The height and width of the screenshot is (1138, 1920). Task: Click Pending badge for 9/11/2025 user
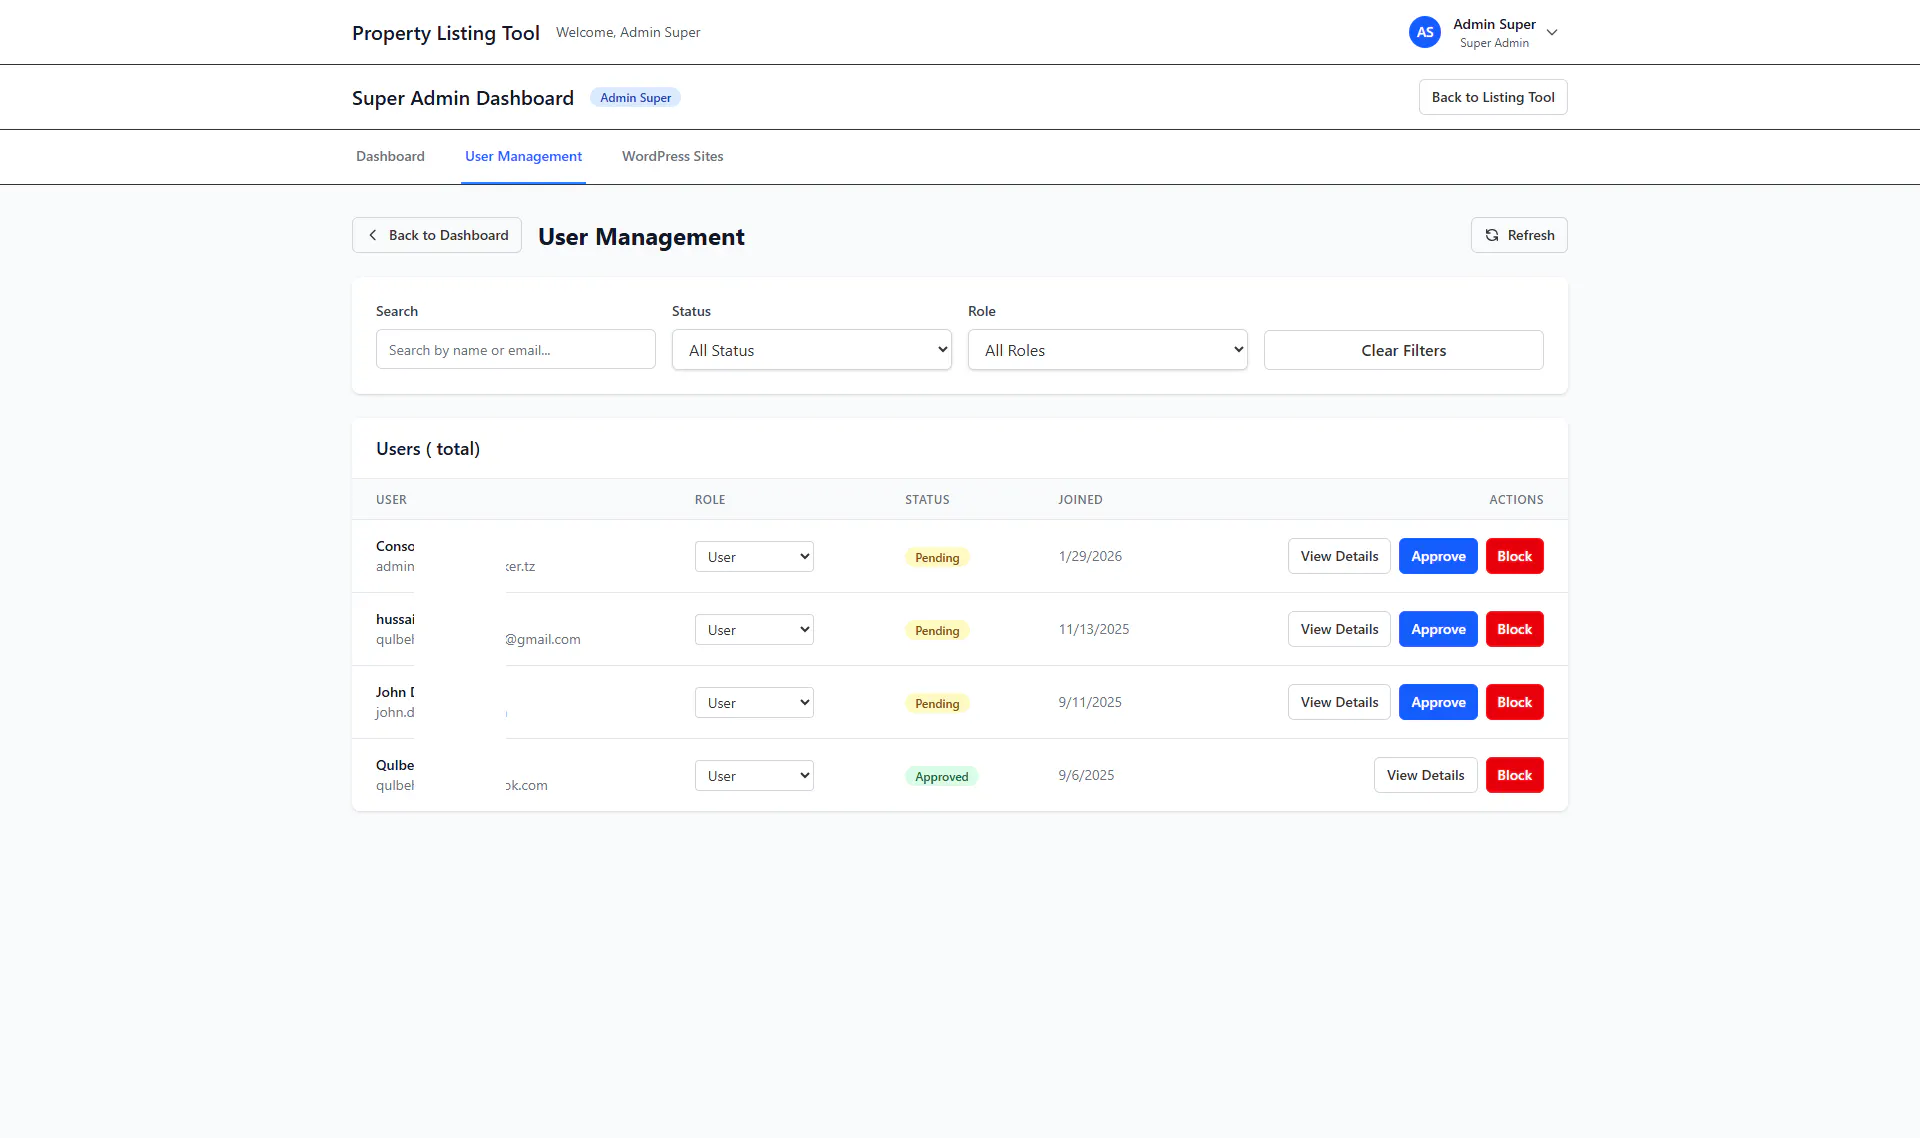pos(937,703)
